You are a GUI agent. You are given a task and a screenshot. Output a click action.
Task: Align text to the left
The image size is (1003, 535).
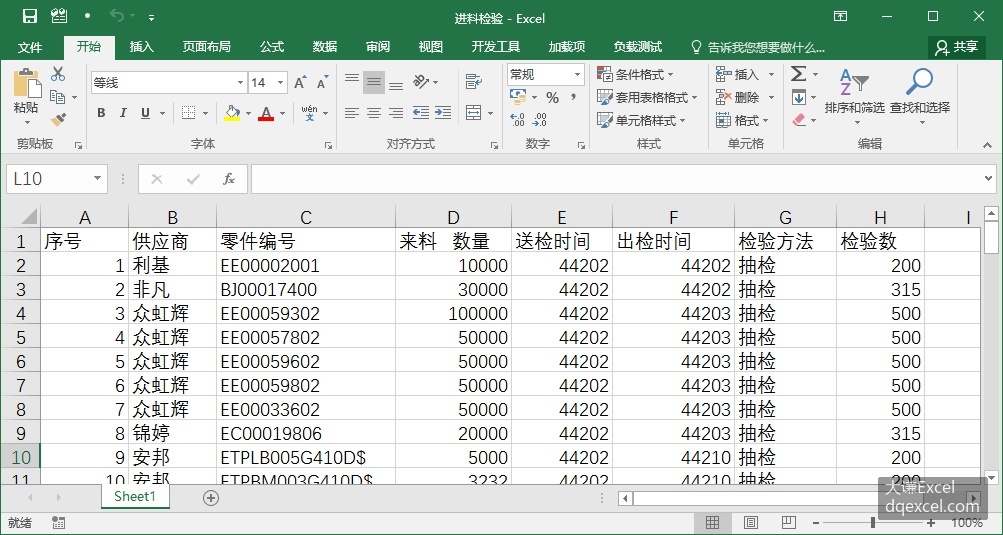[352, 113]
